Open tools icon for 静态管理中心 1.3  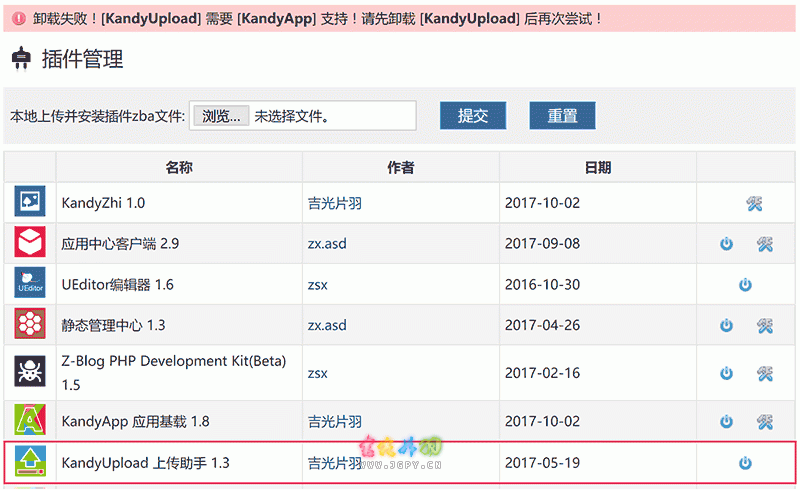(765, 326)
